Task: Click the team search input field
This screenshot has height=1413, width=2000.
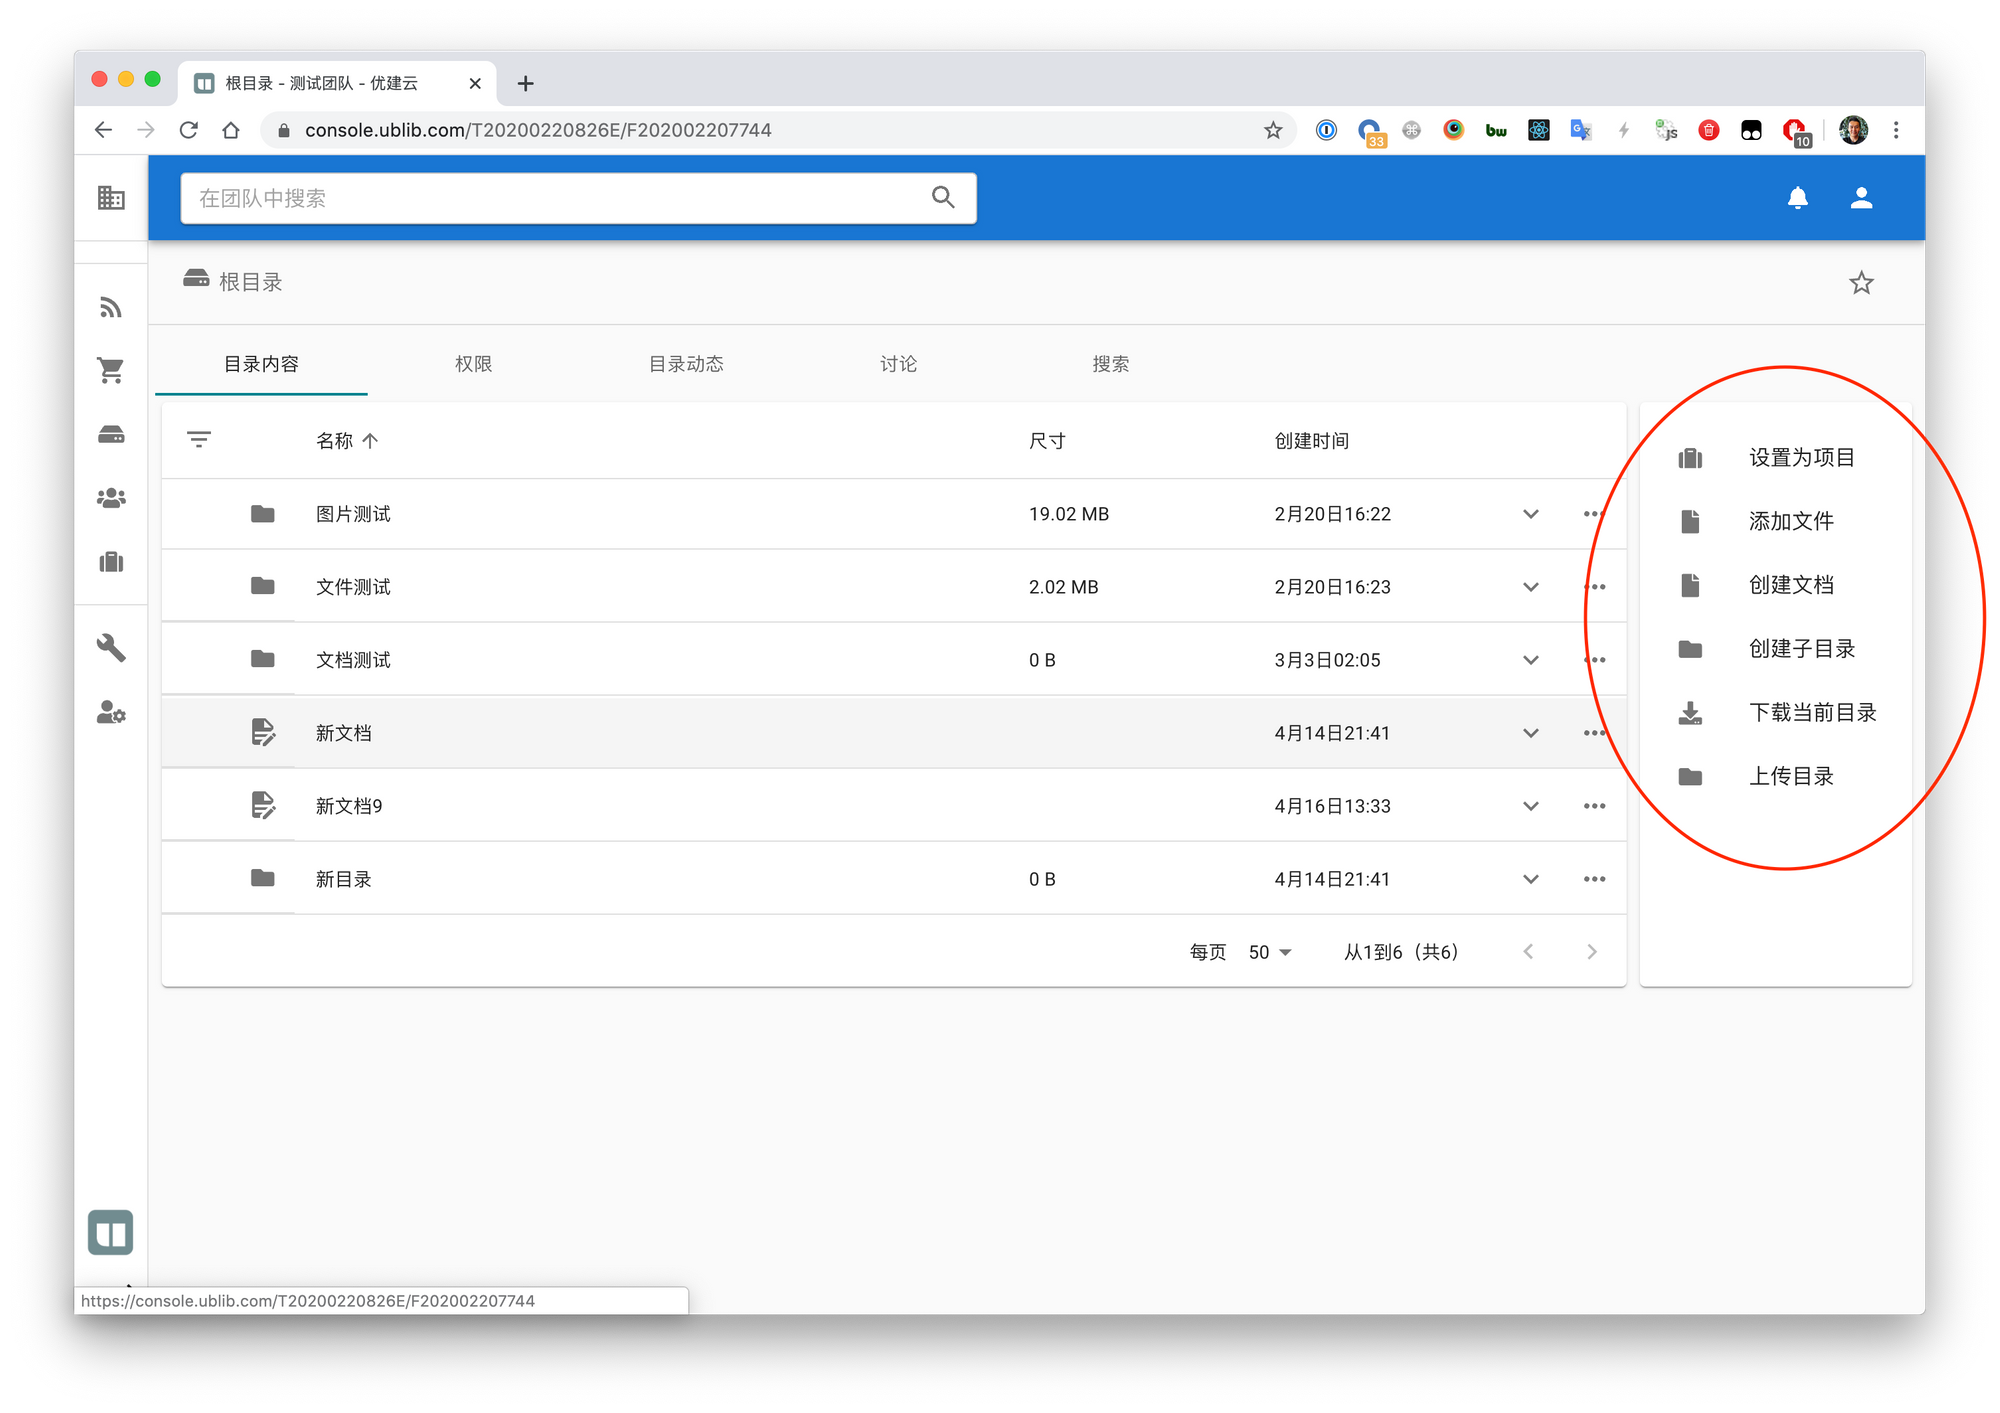Action: pos(560,198)
